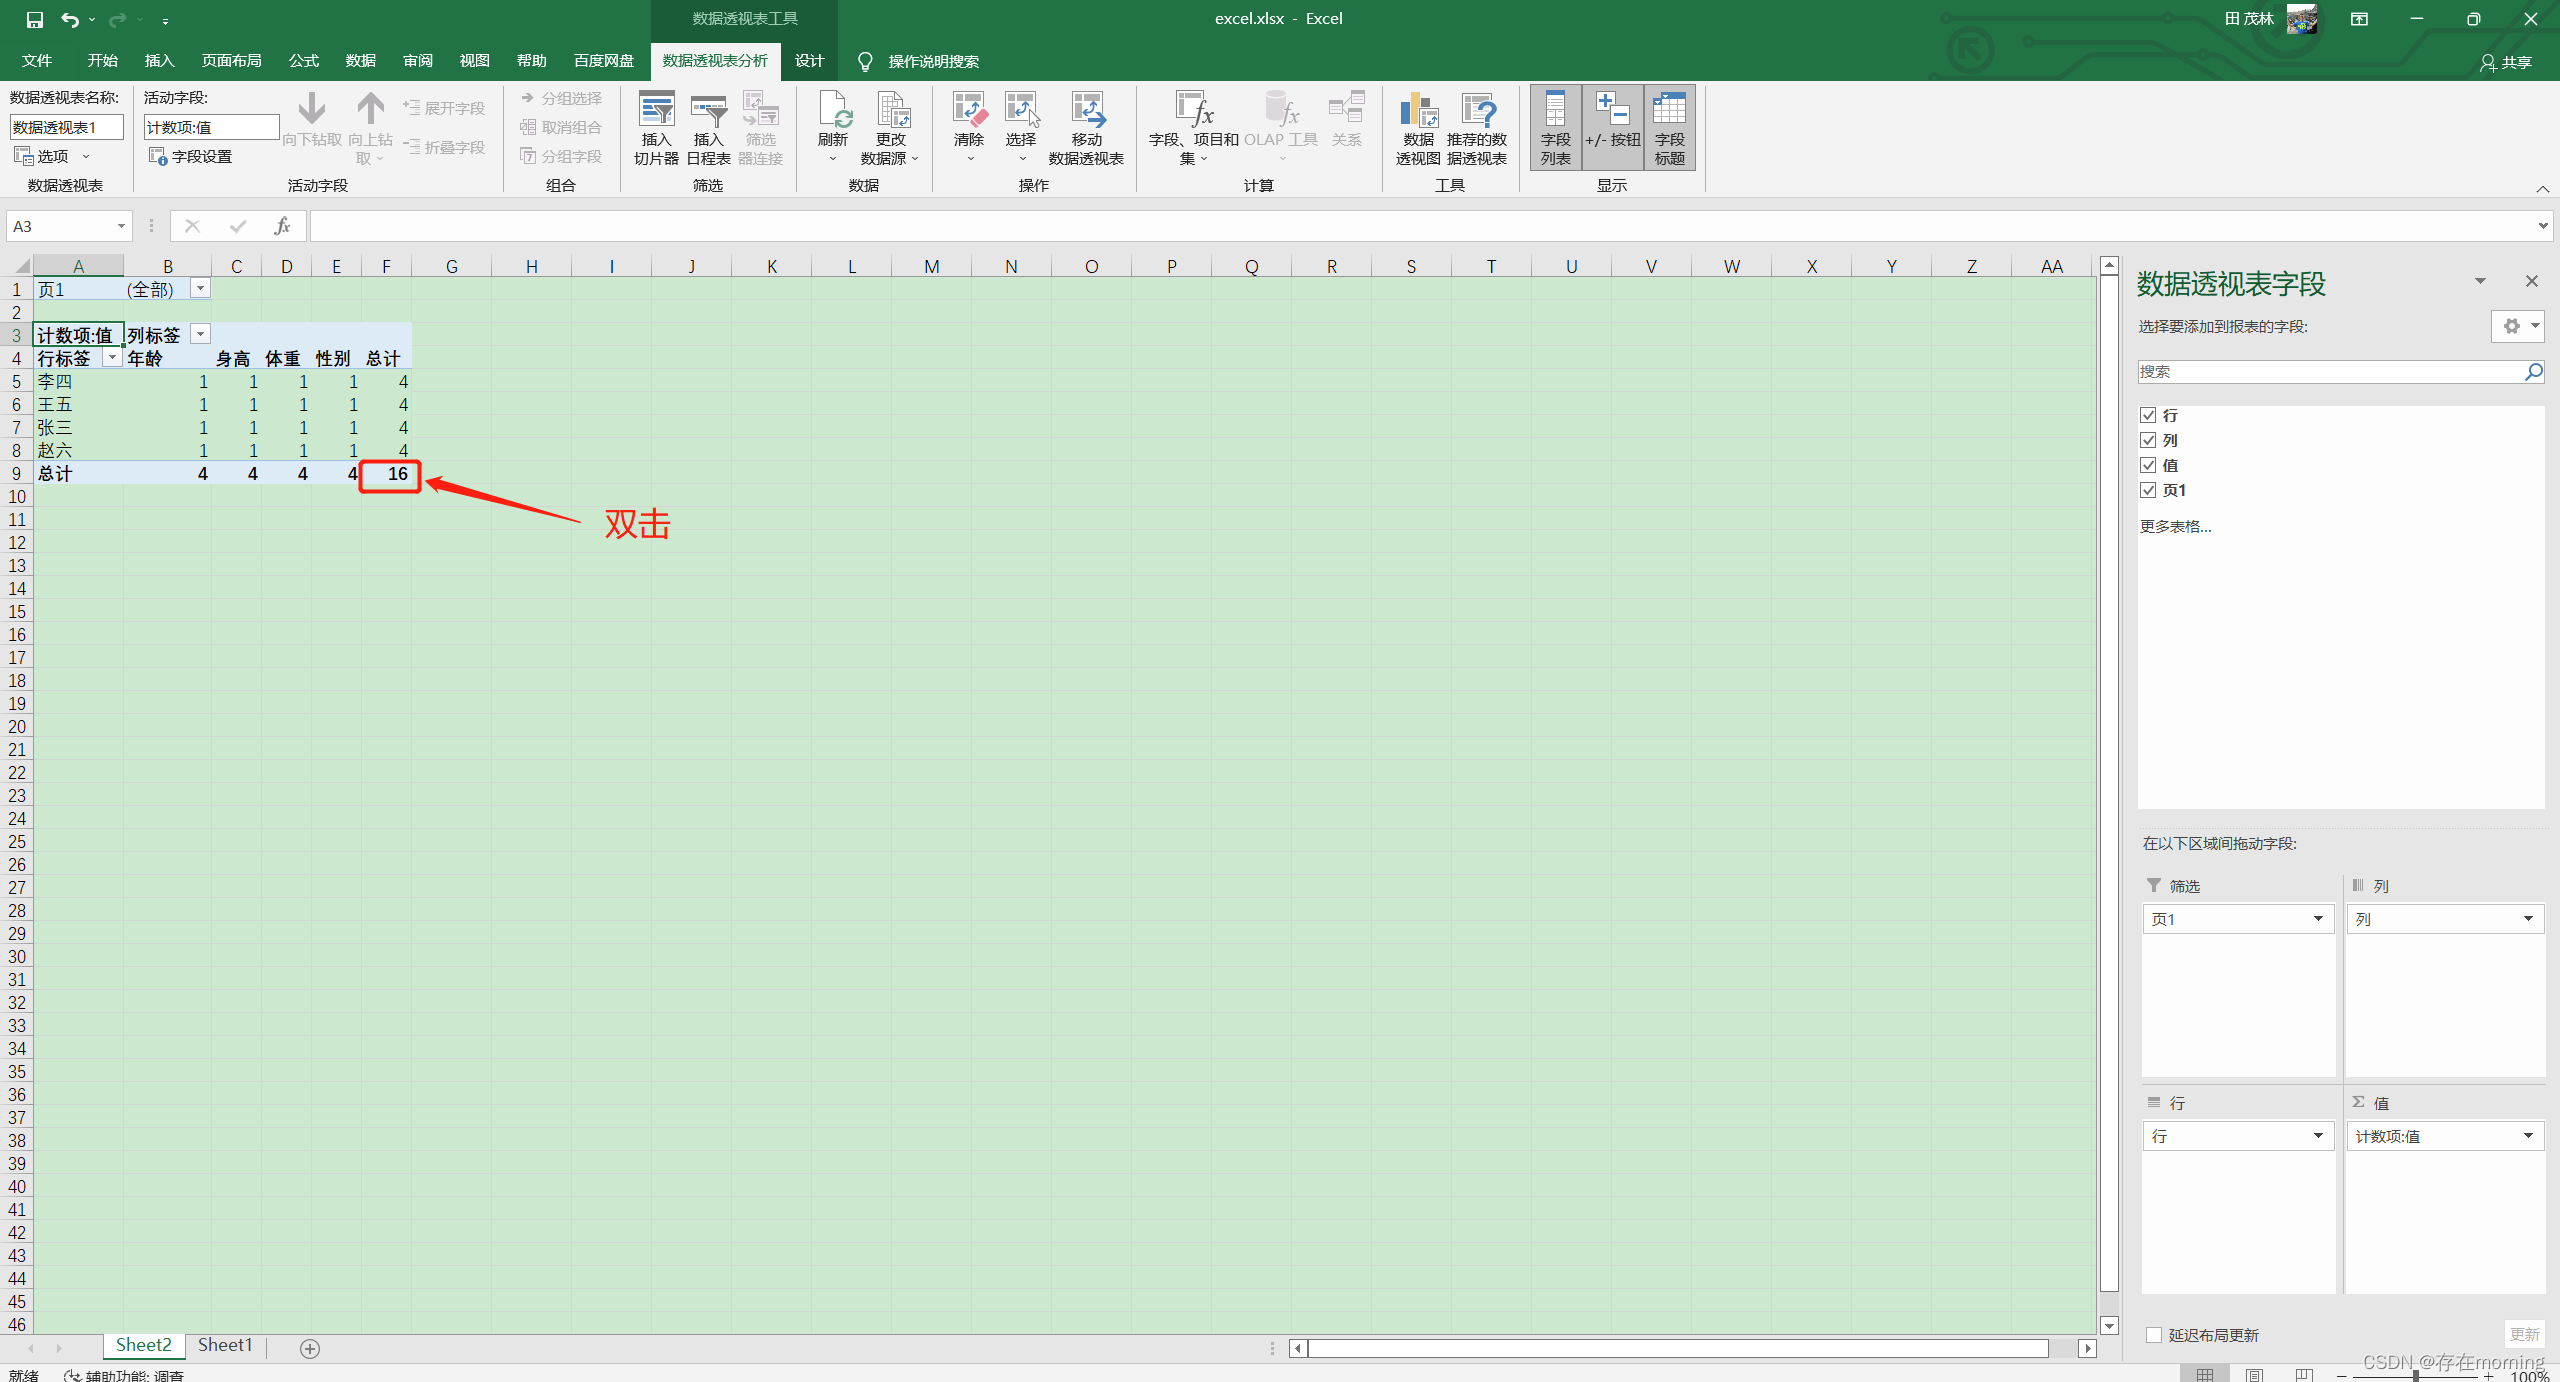Click the zoom slider in status bar
This screenshot has height=1382, width=2560.
coord(2415,1375)
